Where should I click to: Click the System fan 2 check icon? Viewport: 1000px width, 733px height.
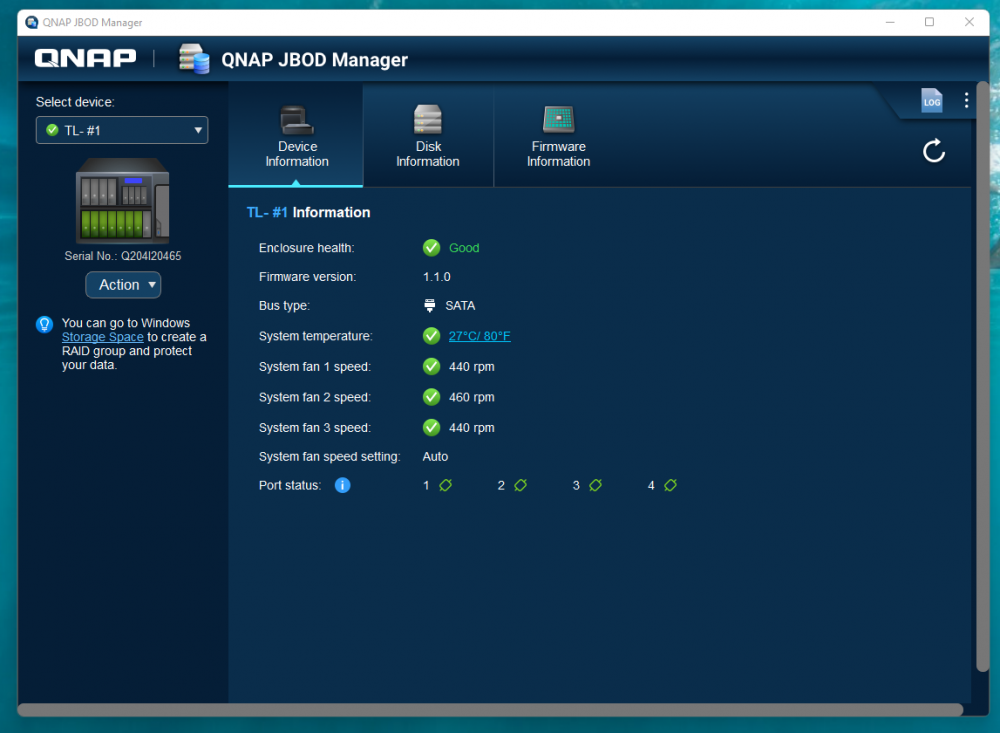tap(432, 397)
